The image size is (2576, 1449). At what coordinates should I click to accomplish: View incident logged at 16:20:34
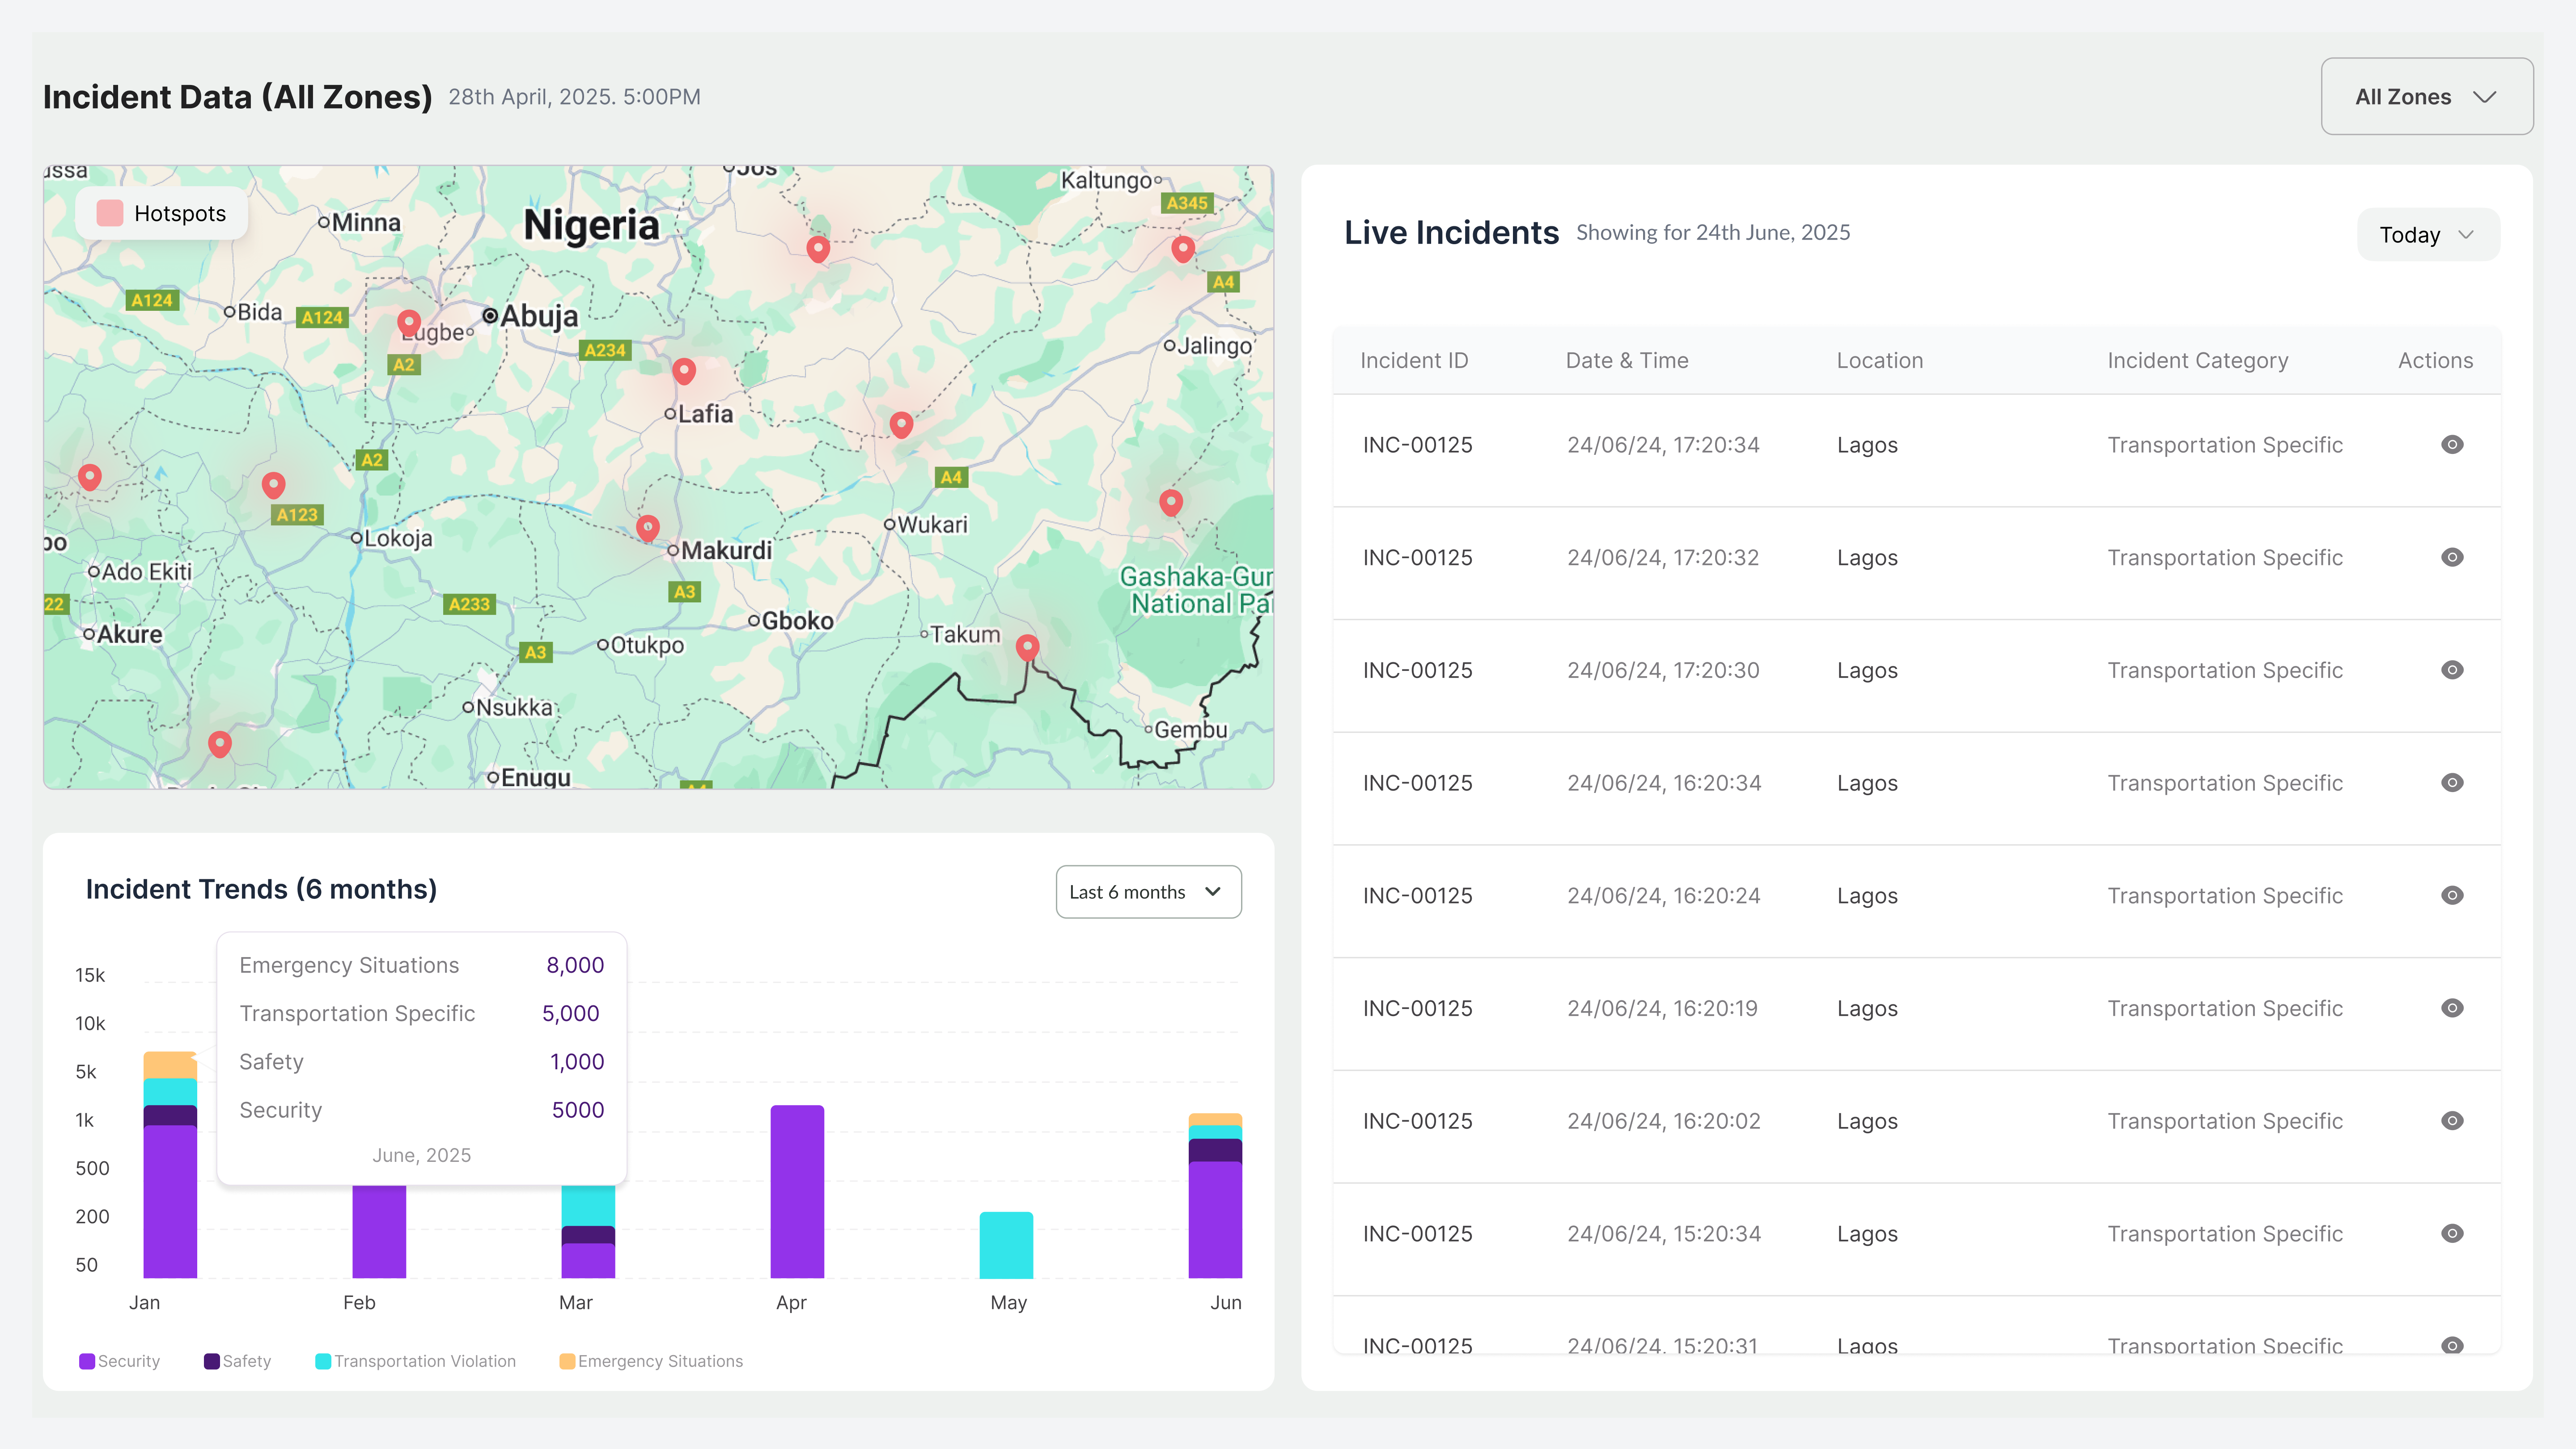[x=2452, y=783]
